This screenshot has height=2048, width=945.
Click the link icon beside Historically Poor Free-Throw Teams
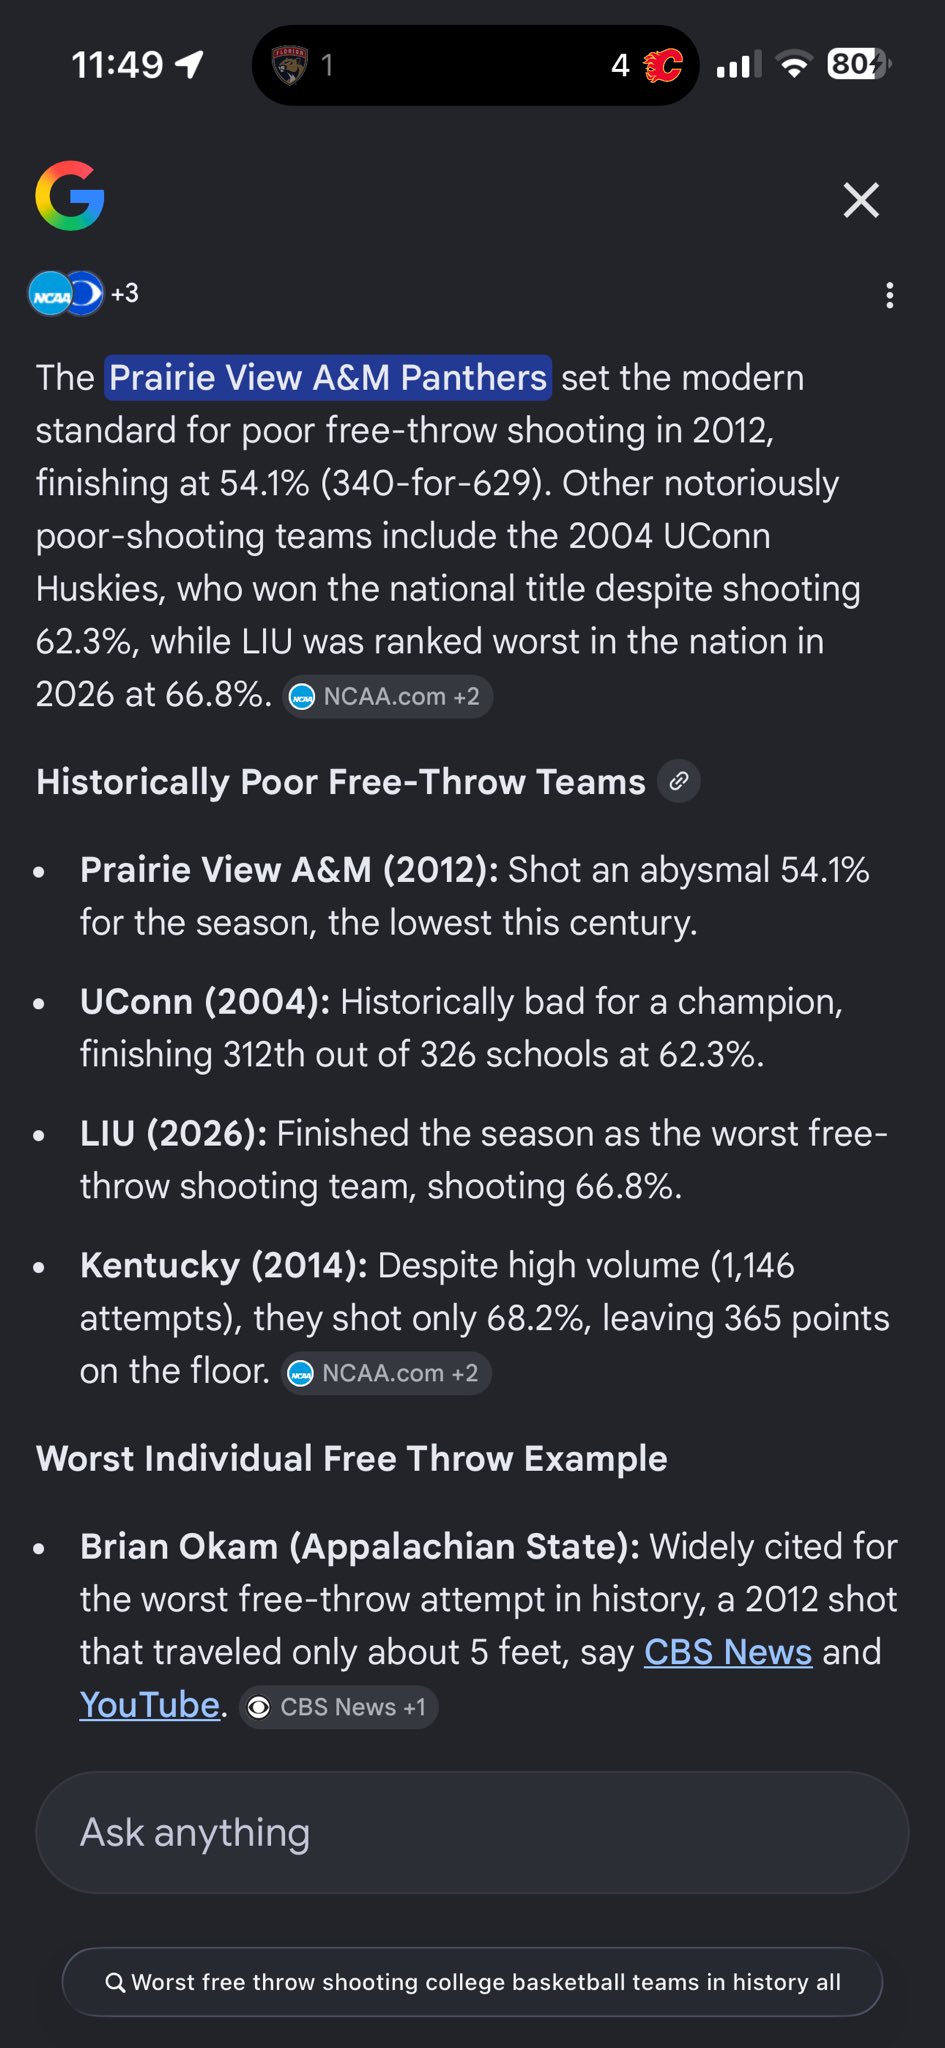click(679, 782)
